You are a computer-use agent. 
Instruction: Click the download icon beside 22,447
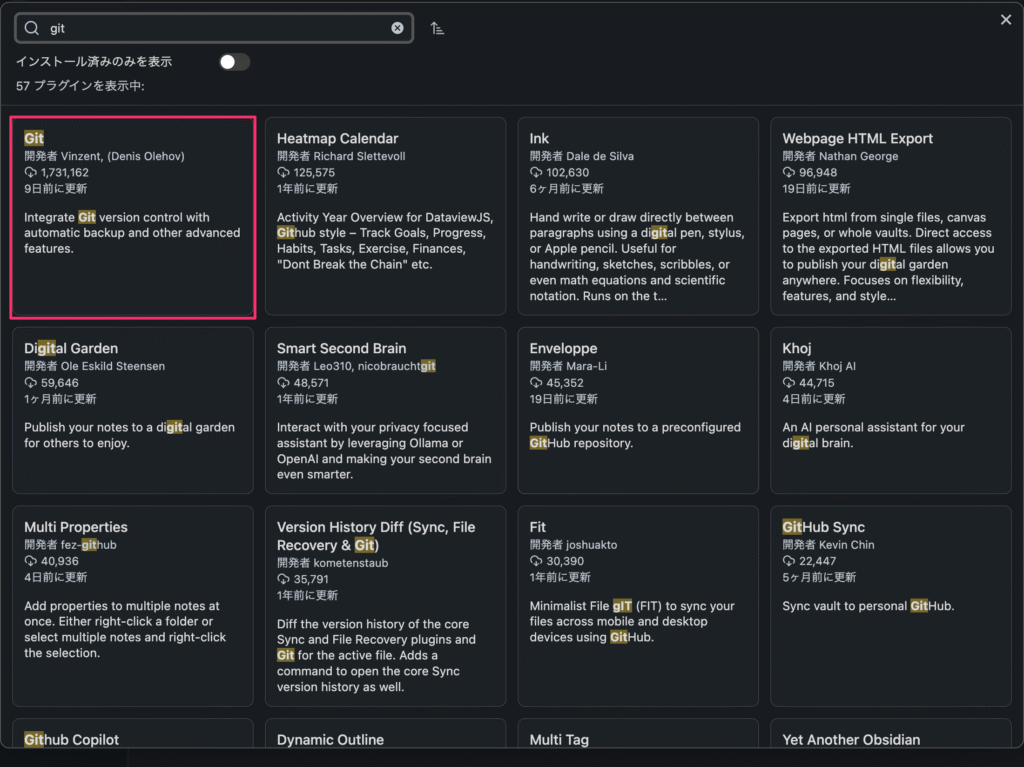(x=789, y=561)
